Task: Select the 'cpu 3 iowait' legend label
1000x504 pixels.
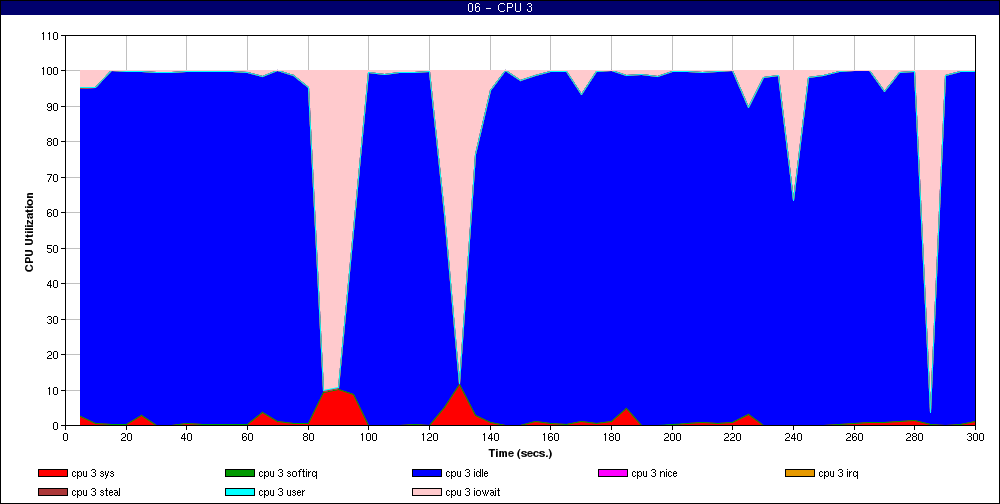Action: pyautogui.click(x=473, y=493)
